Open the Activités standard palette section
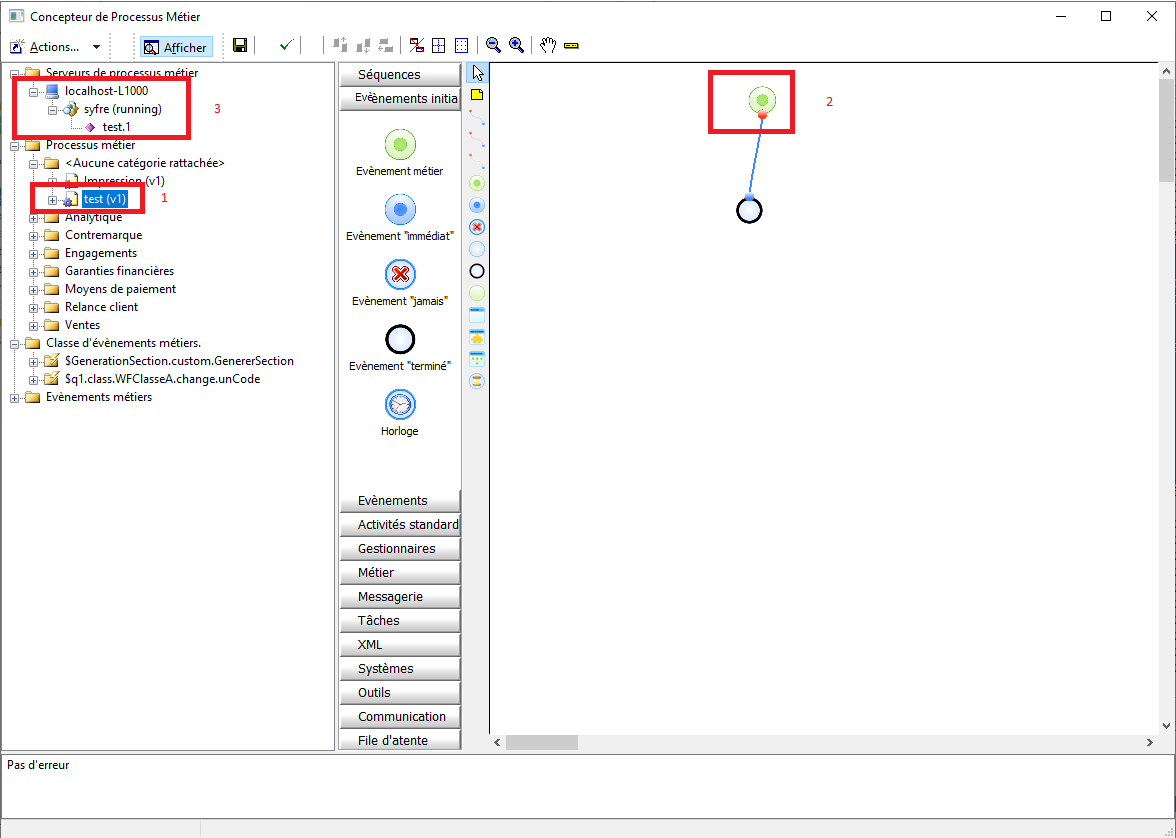The image size is (1176, 838). pyautogui.click(x=400, y=524)
